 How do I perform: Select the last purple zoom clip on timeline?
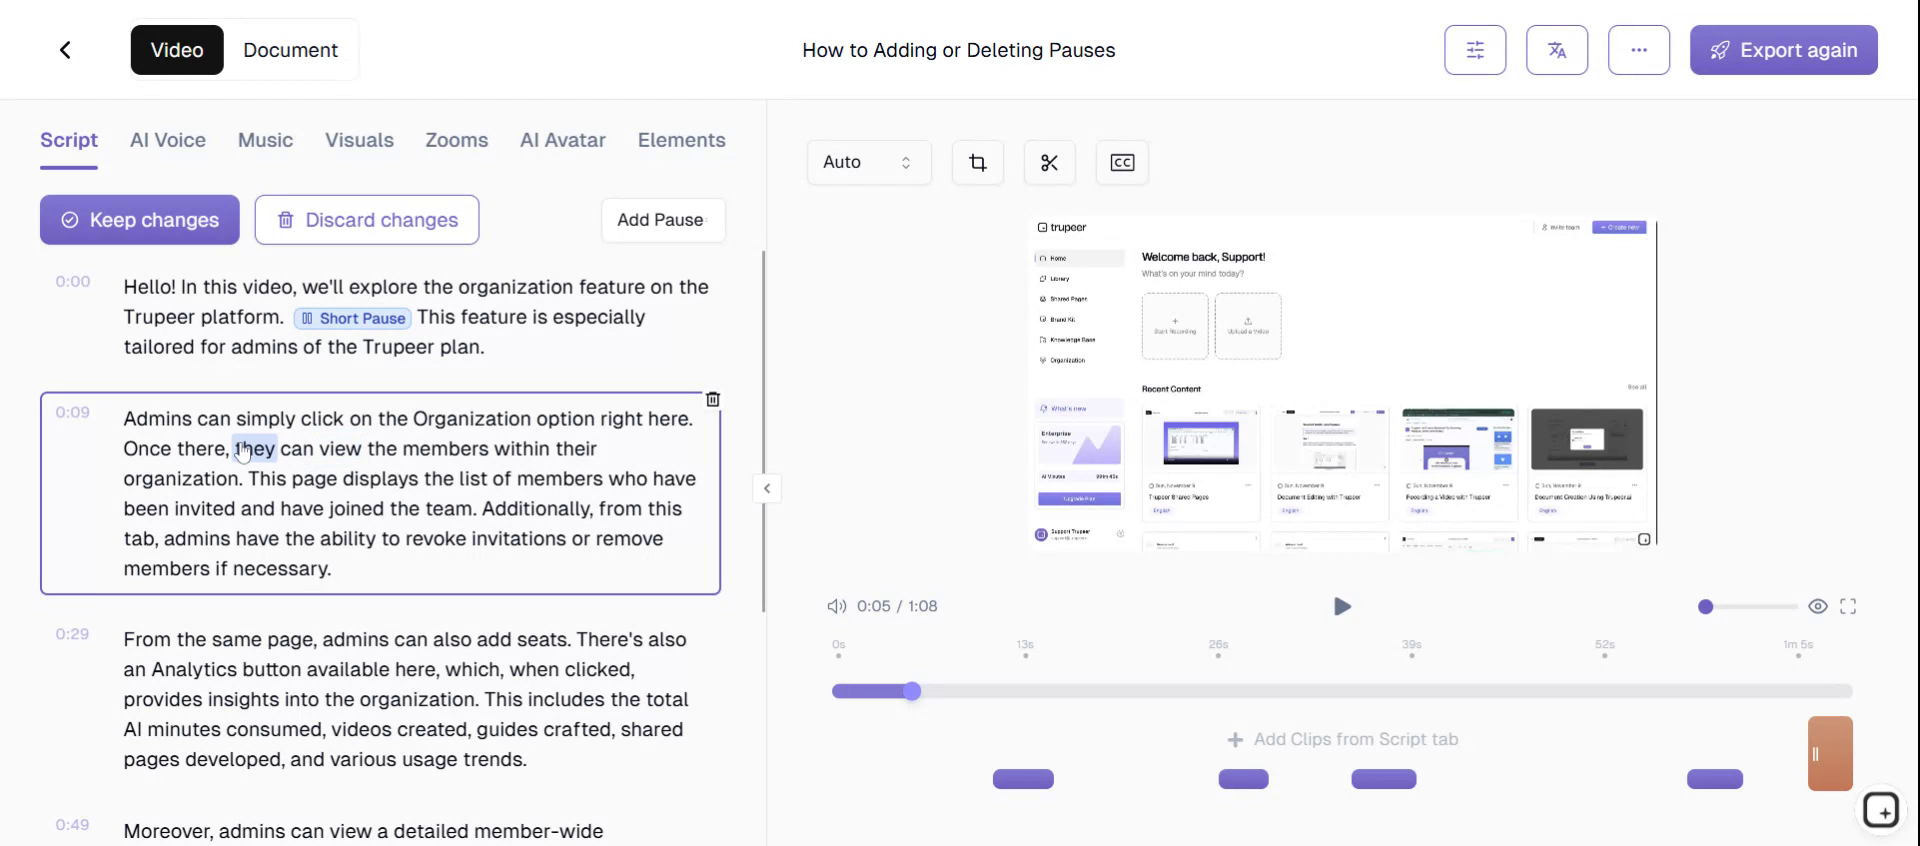(1715, 779)
